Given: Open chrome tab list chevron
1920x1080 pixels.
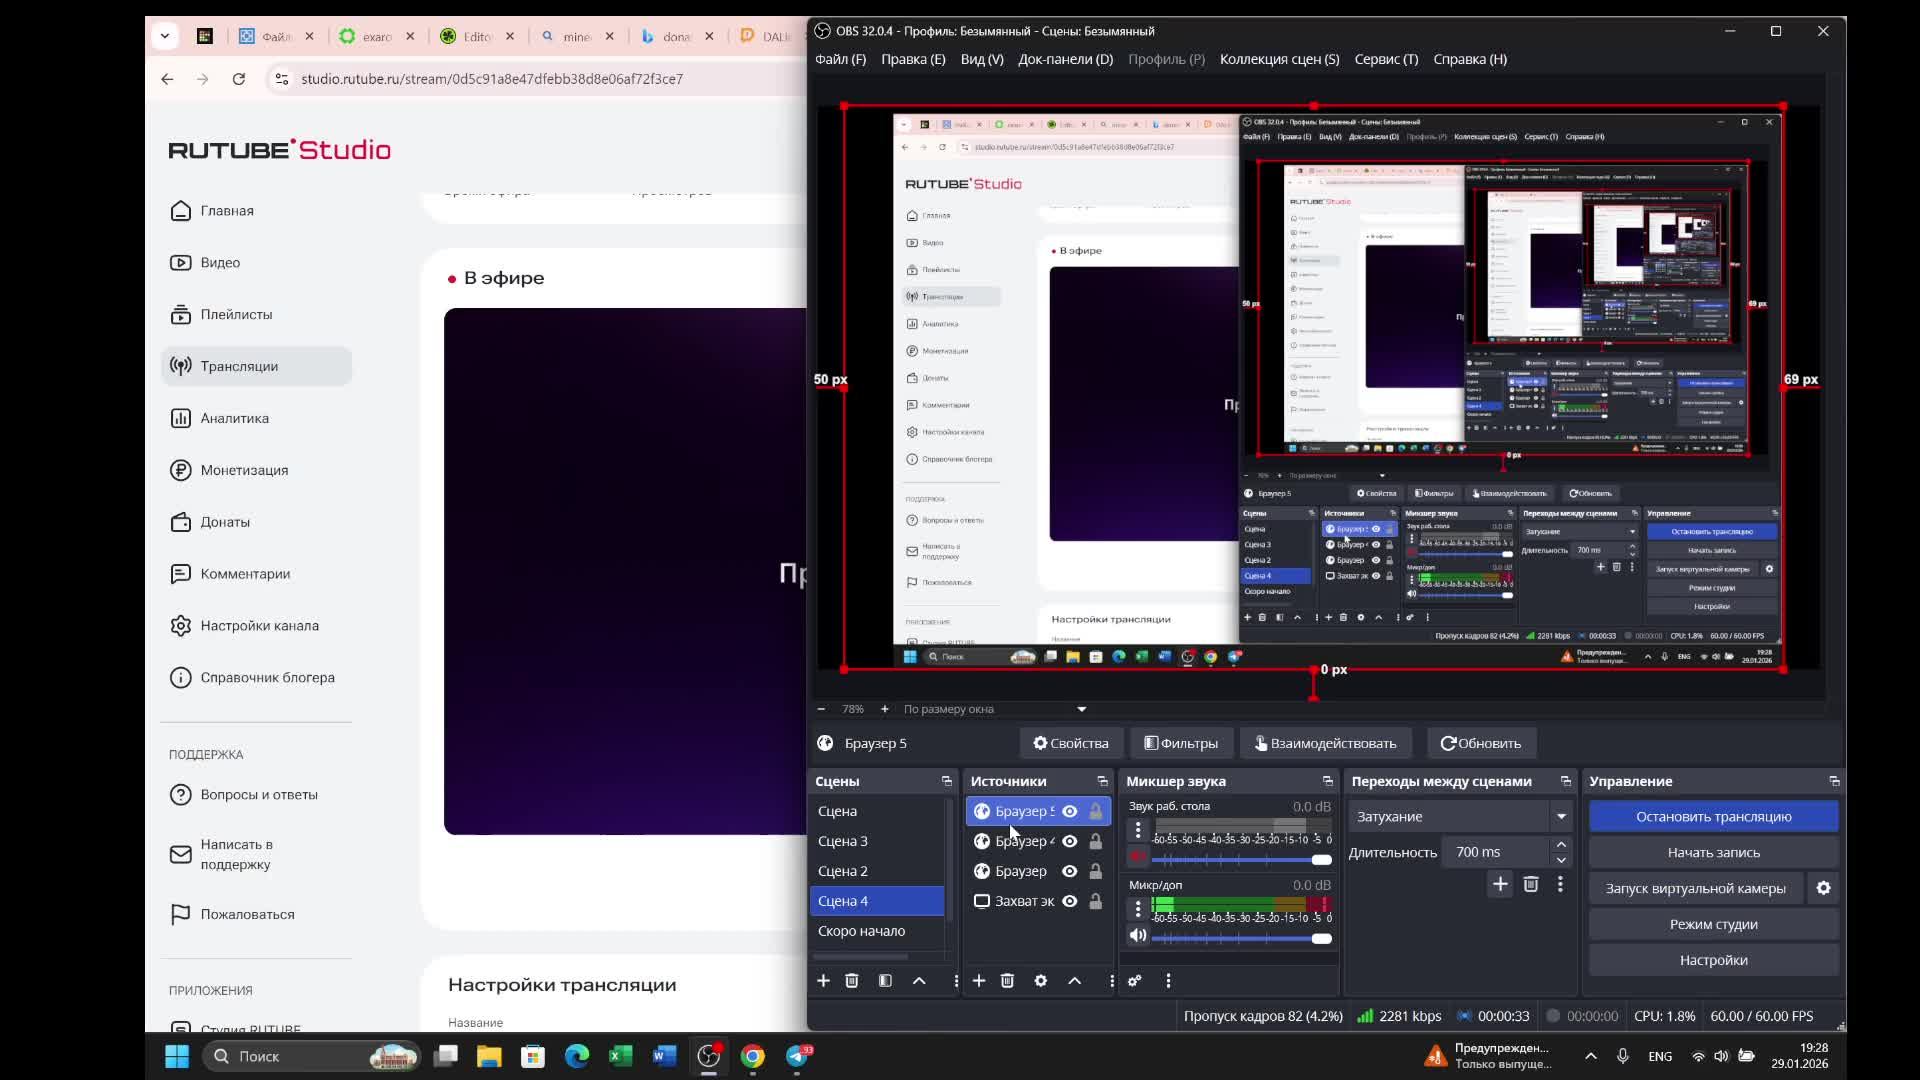Looking at the screenshot, I should [165, 36].
